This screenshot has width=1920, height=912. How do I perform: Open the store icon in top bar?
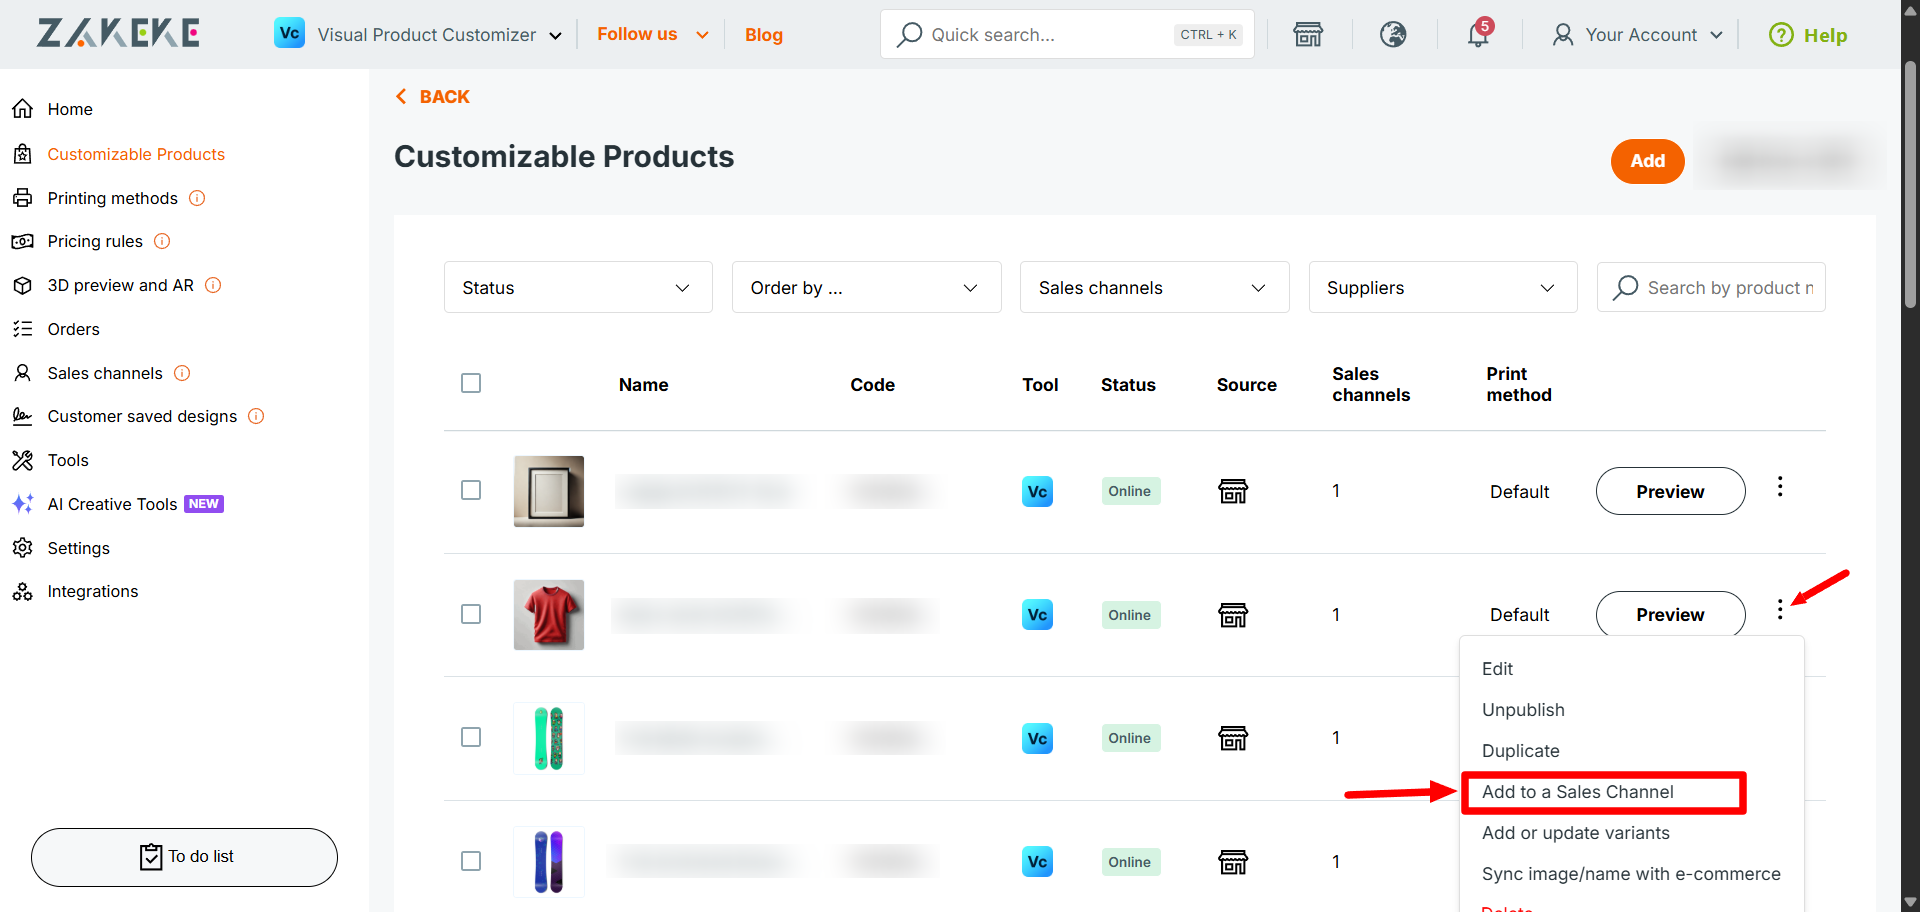tap(1308, 35)
